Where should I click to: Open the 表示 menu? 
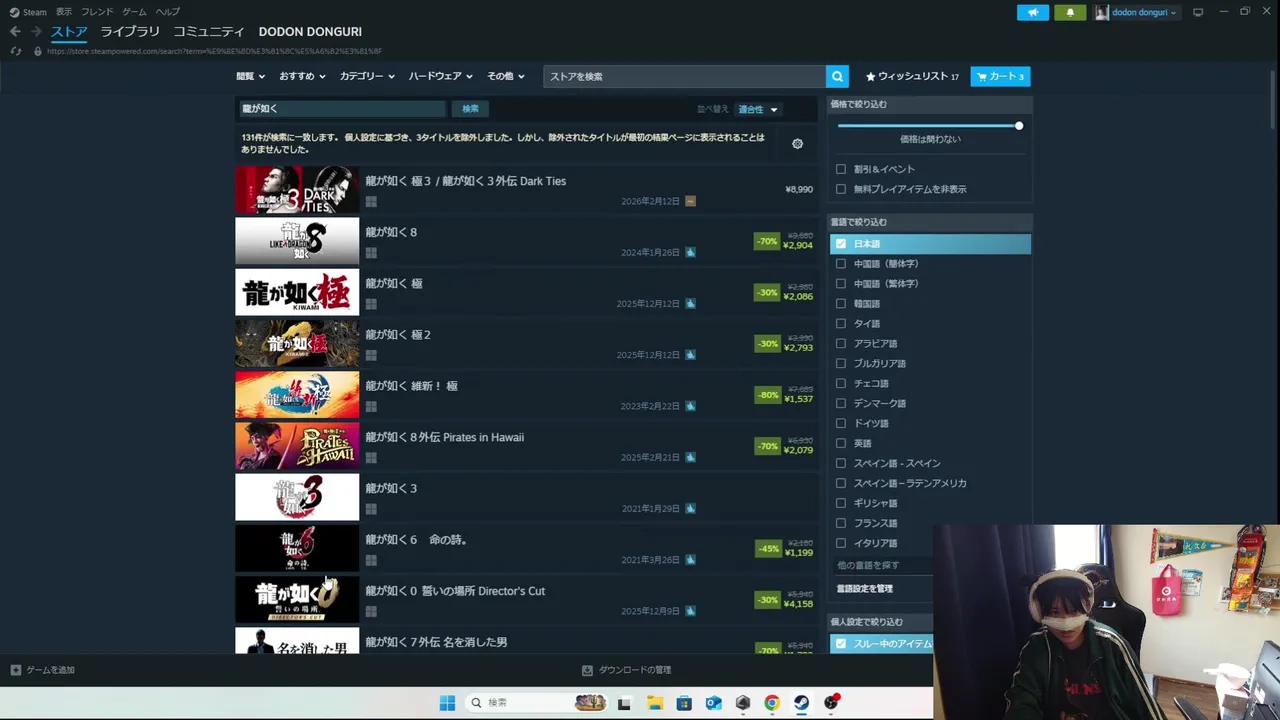tap(64, 12)
